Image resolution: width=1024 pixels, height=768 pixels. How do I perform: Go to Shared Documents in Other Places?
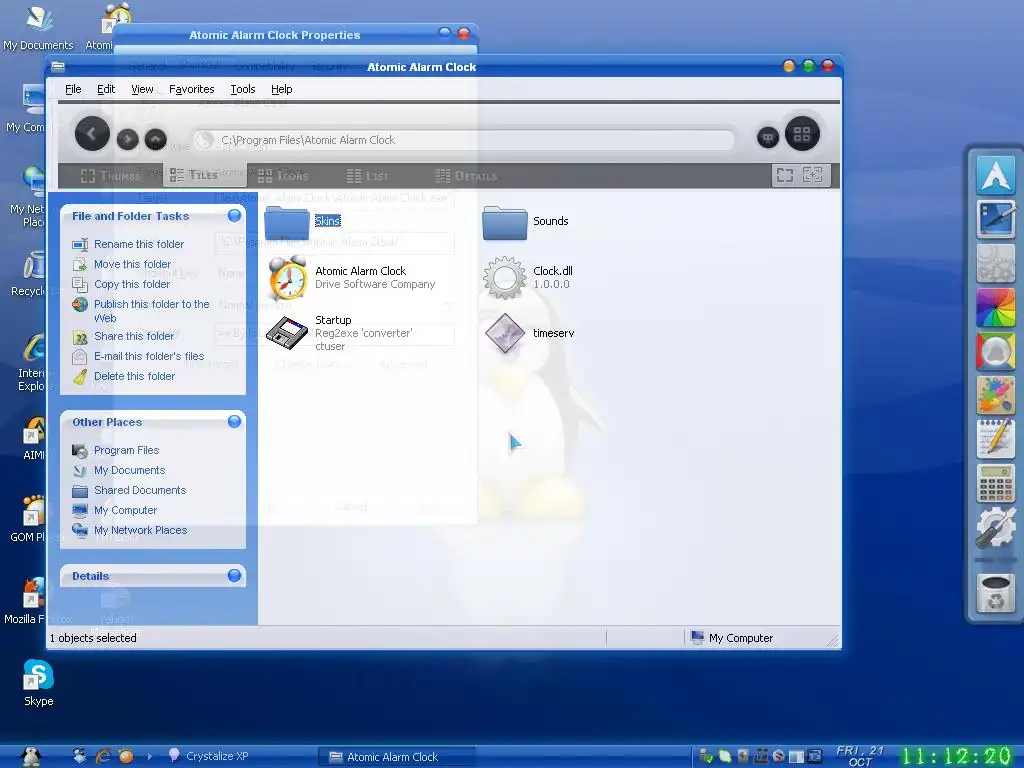[x=140, y=490]
